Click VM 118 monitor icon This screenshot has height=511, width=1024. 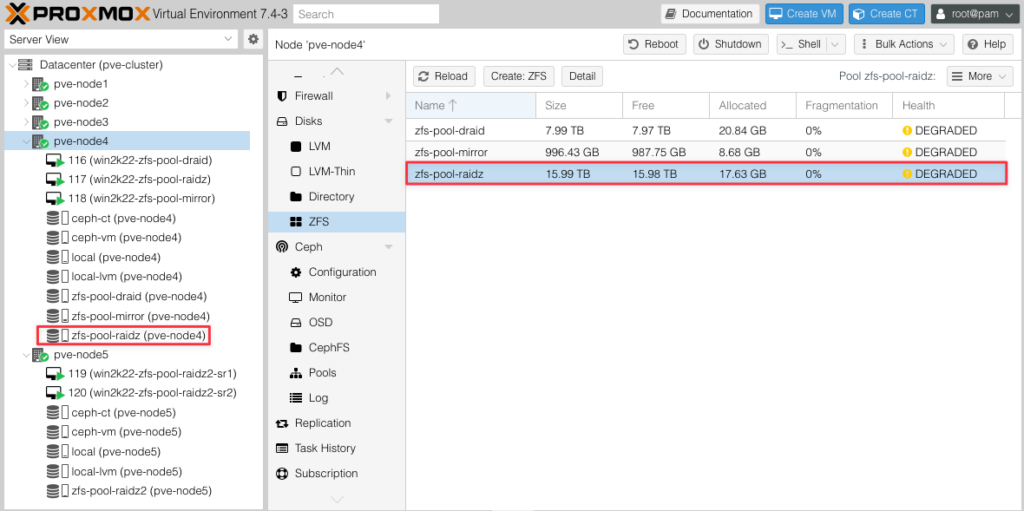coord(55,198)
